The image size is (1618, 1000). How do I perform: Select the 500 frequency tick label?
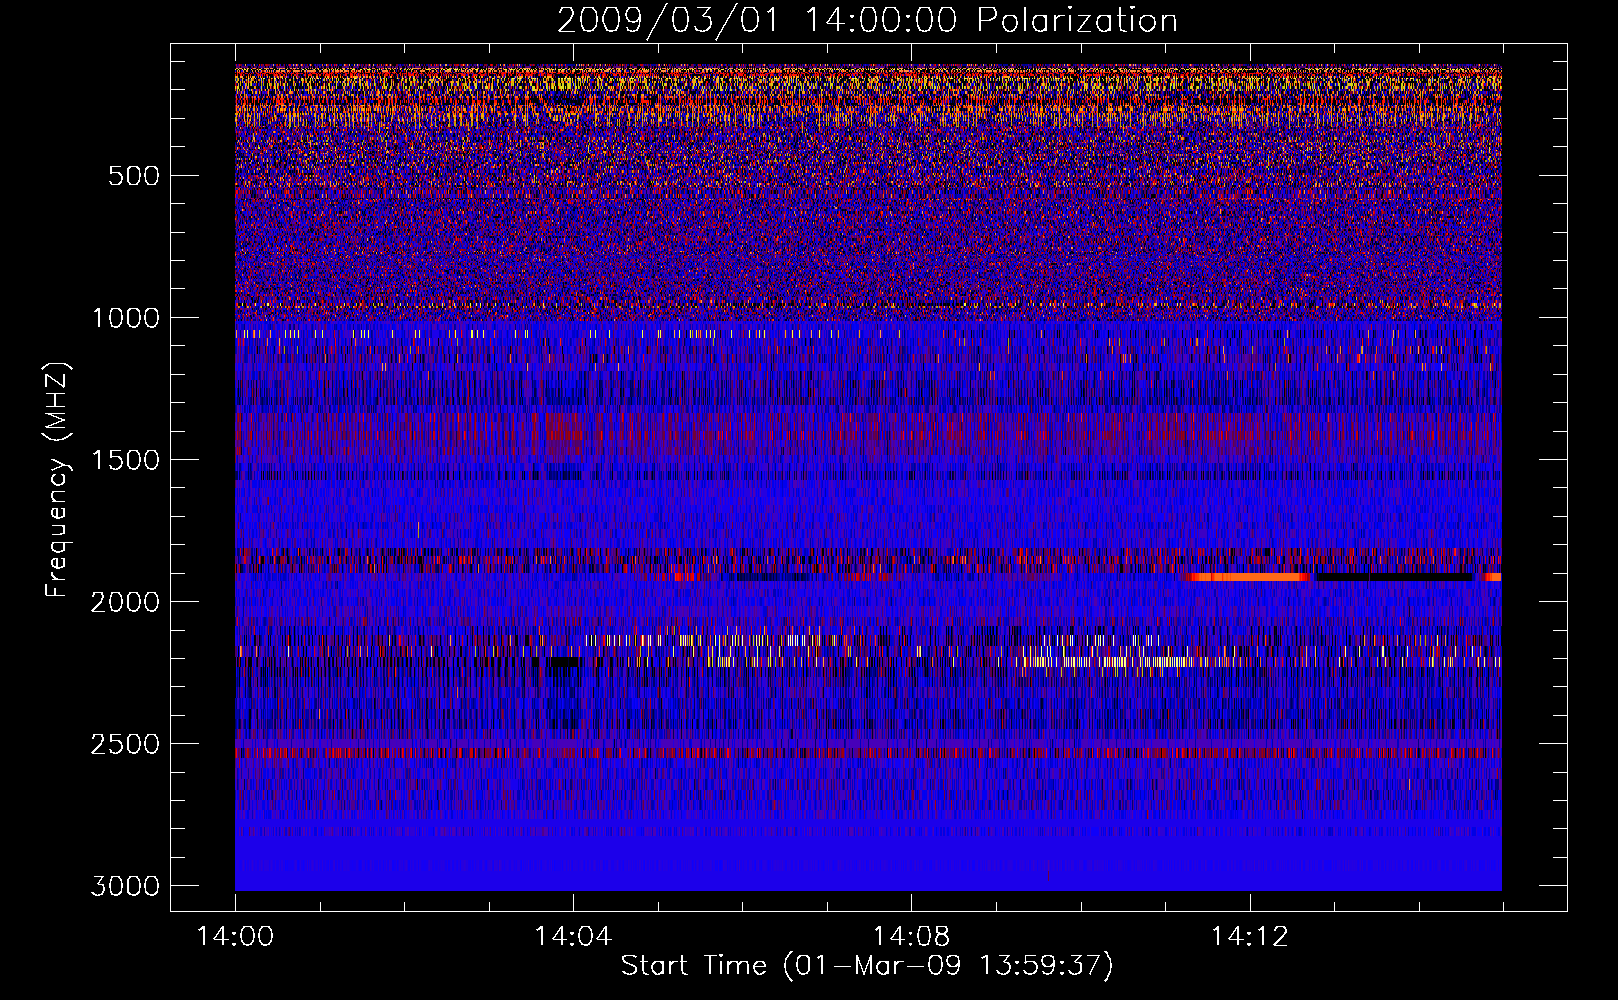tap(133, 176)
